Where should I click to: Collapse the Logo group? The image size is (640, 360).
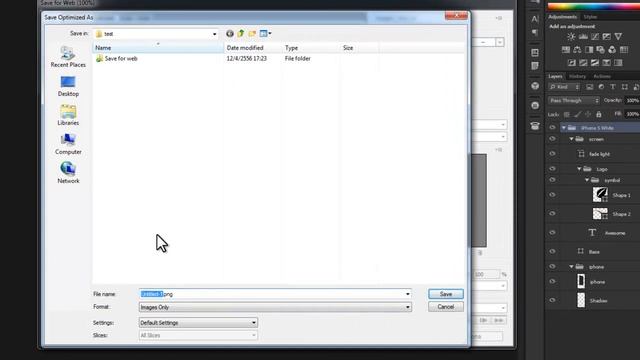coord(579,169)
